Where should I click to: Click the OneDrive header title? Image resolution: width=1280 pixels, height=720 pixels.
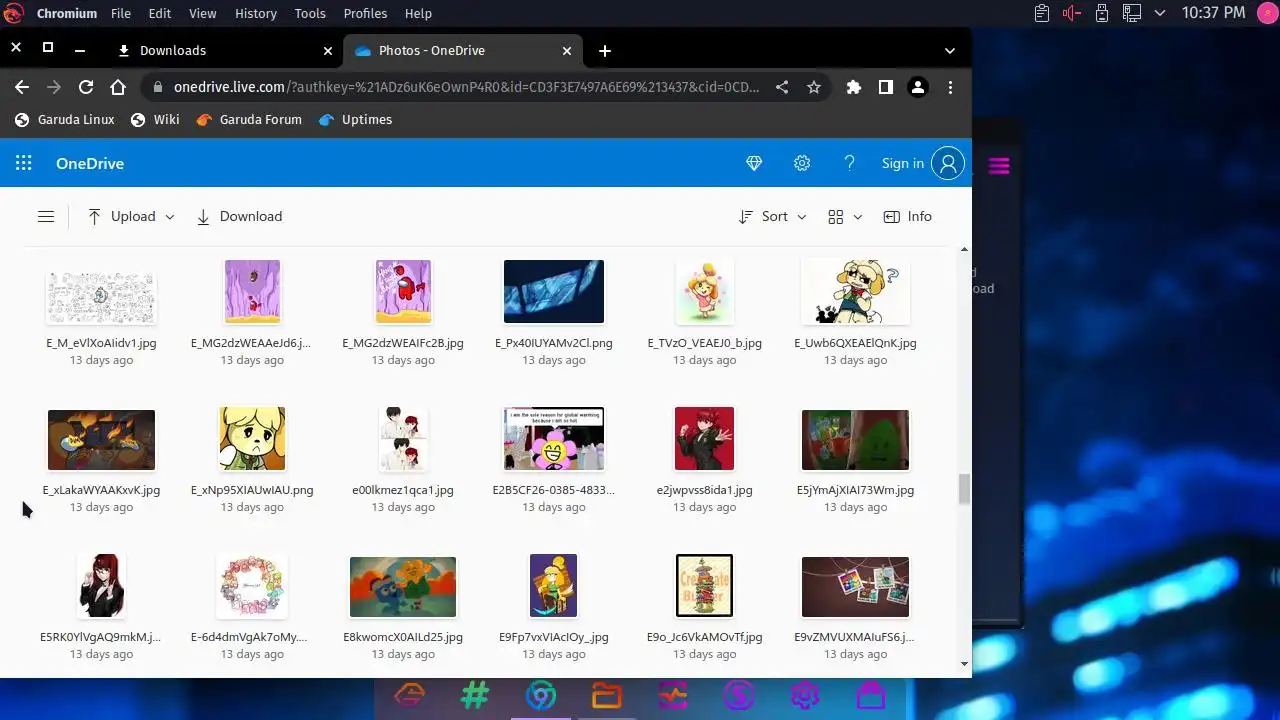pos(90,163)
